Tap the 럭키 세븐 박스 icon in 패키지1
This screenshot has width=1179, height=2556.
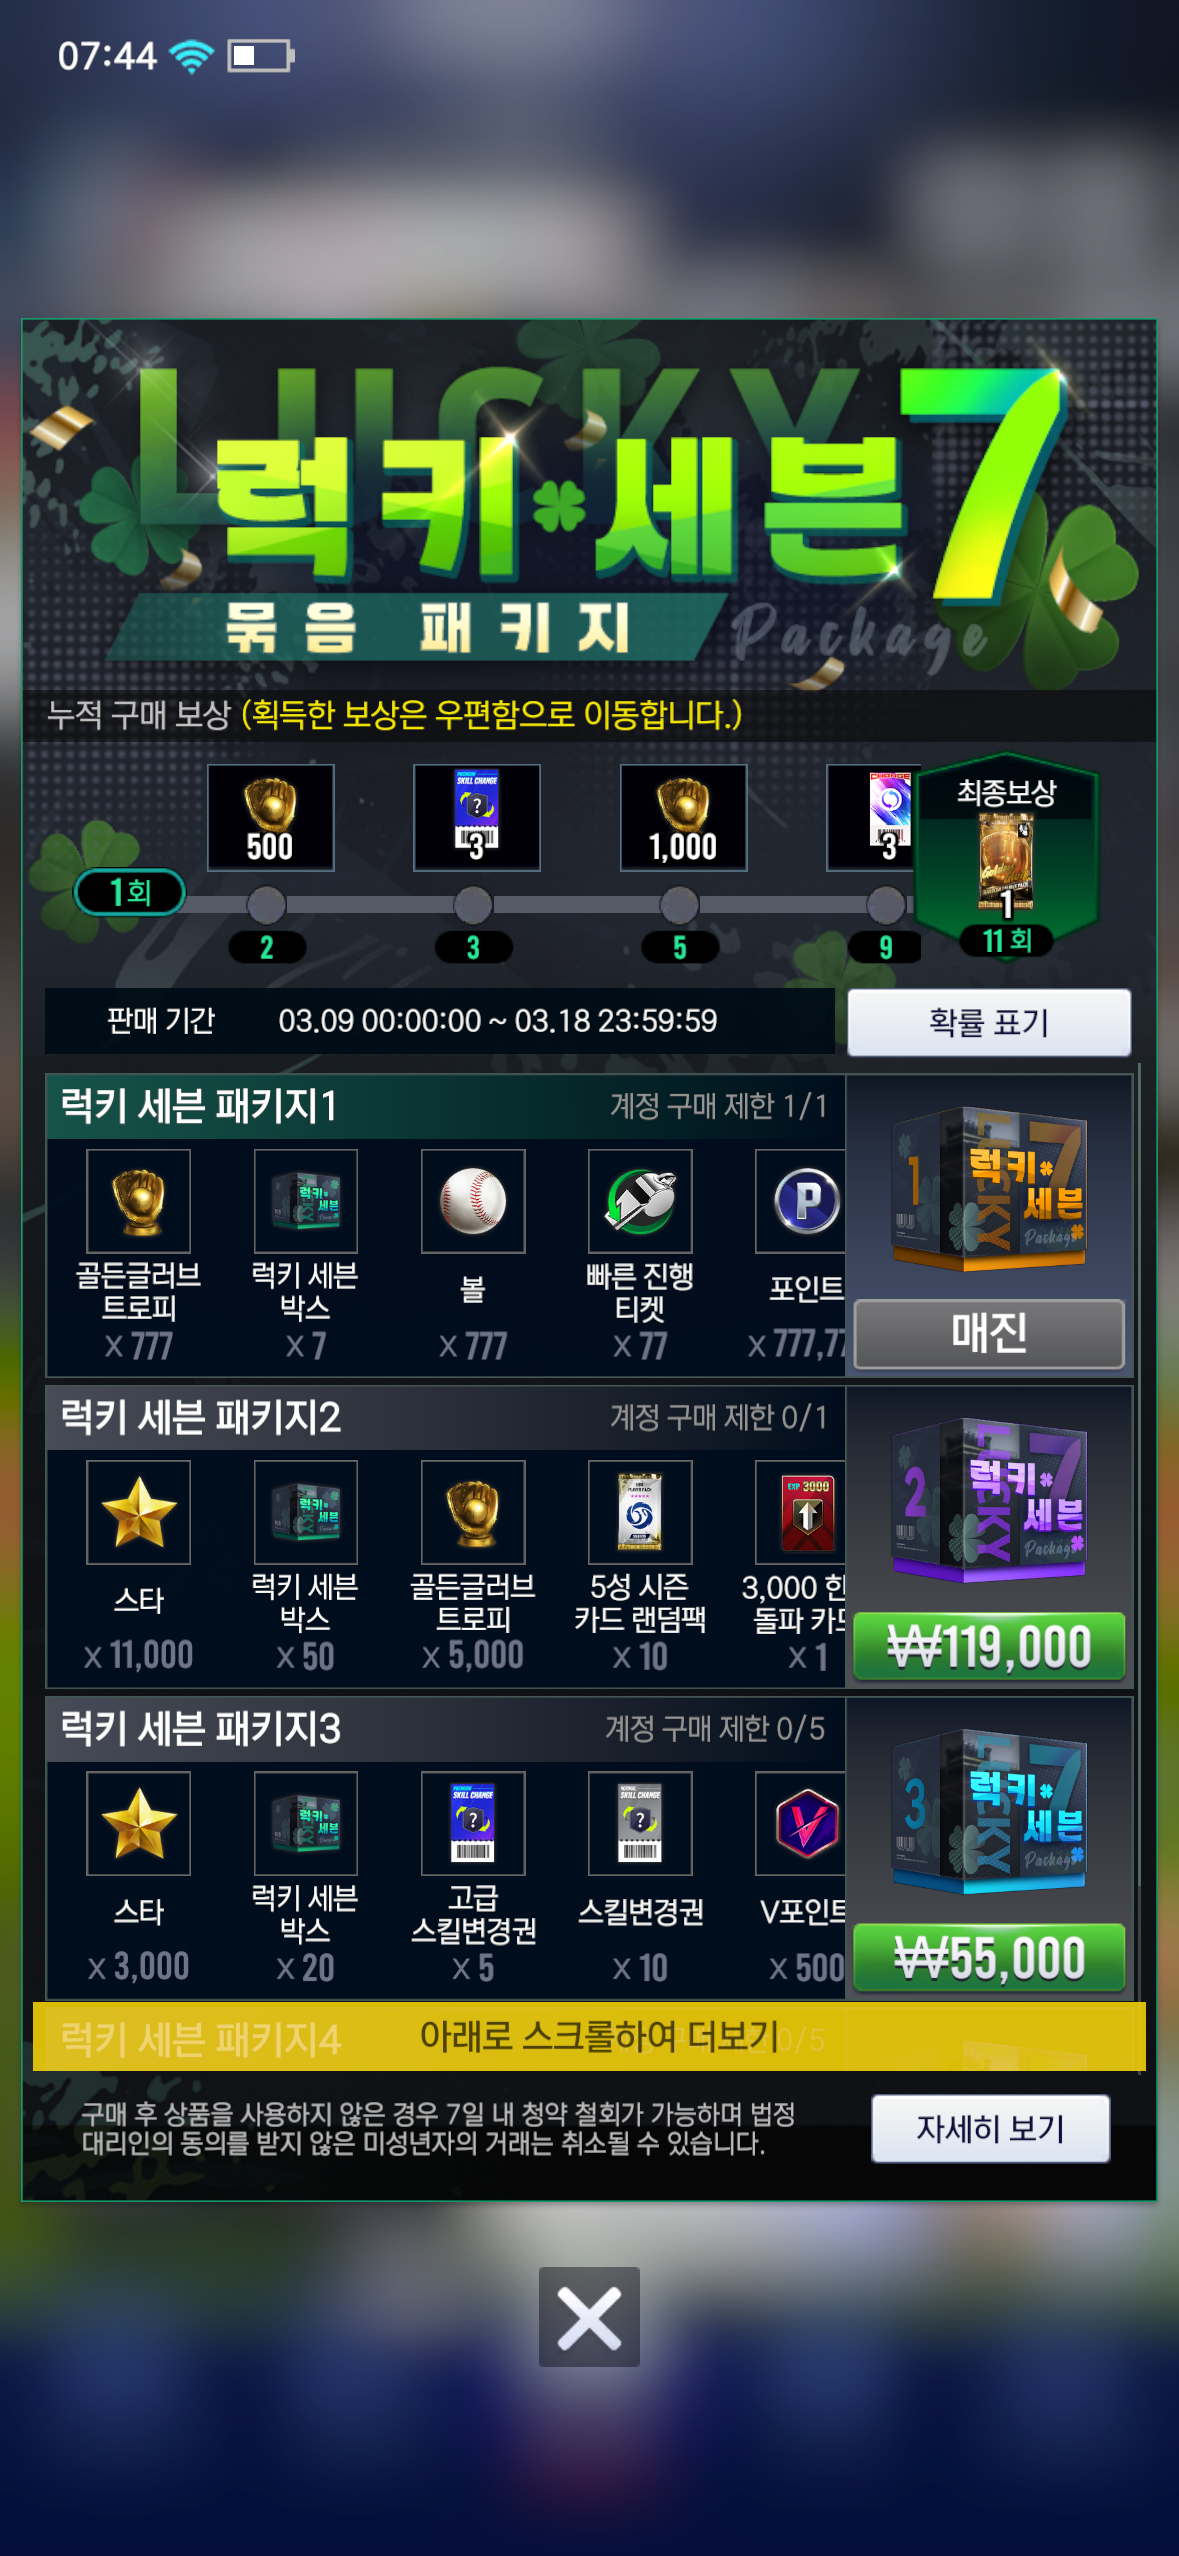coord(305,1201)
